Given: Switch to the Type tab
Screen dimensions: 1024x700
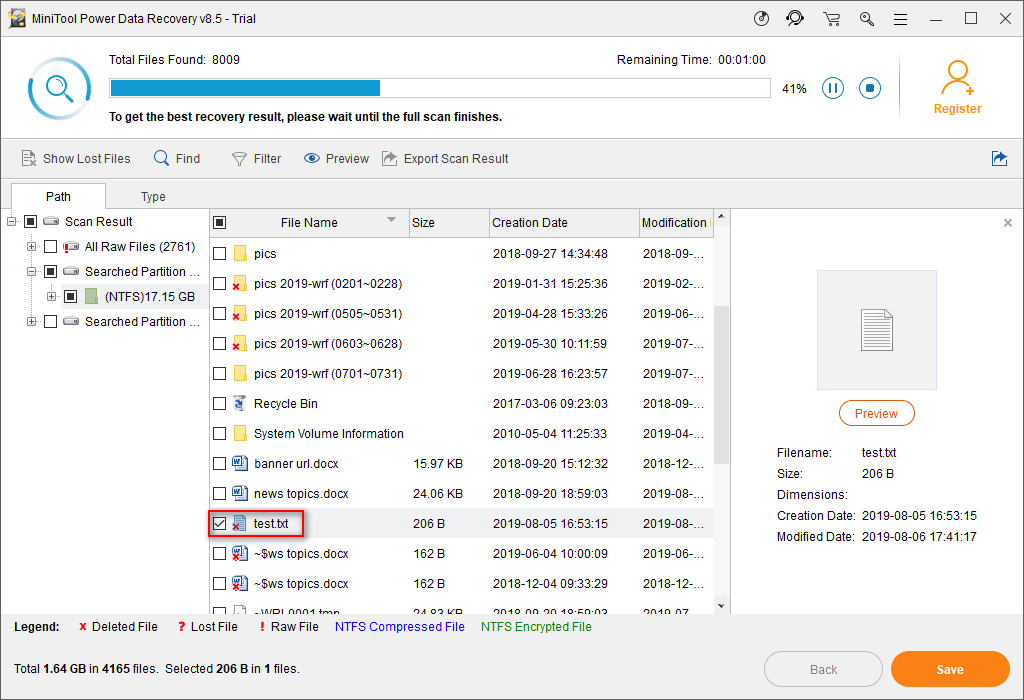Looking at the screenshot, I should pos(153,197).
